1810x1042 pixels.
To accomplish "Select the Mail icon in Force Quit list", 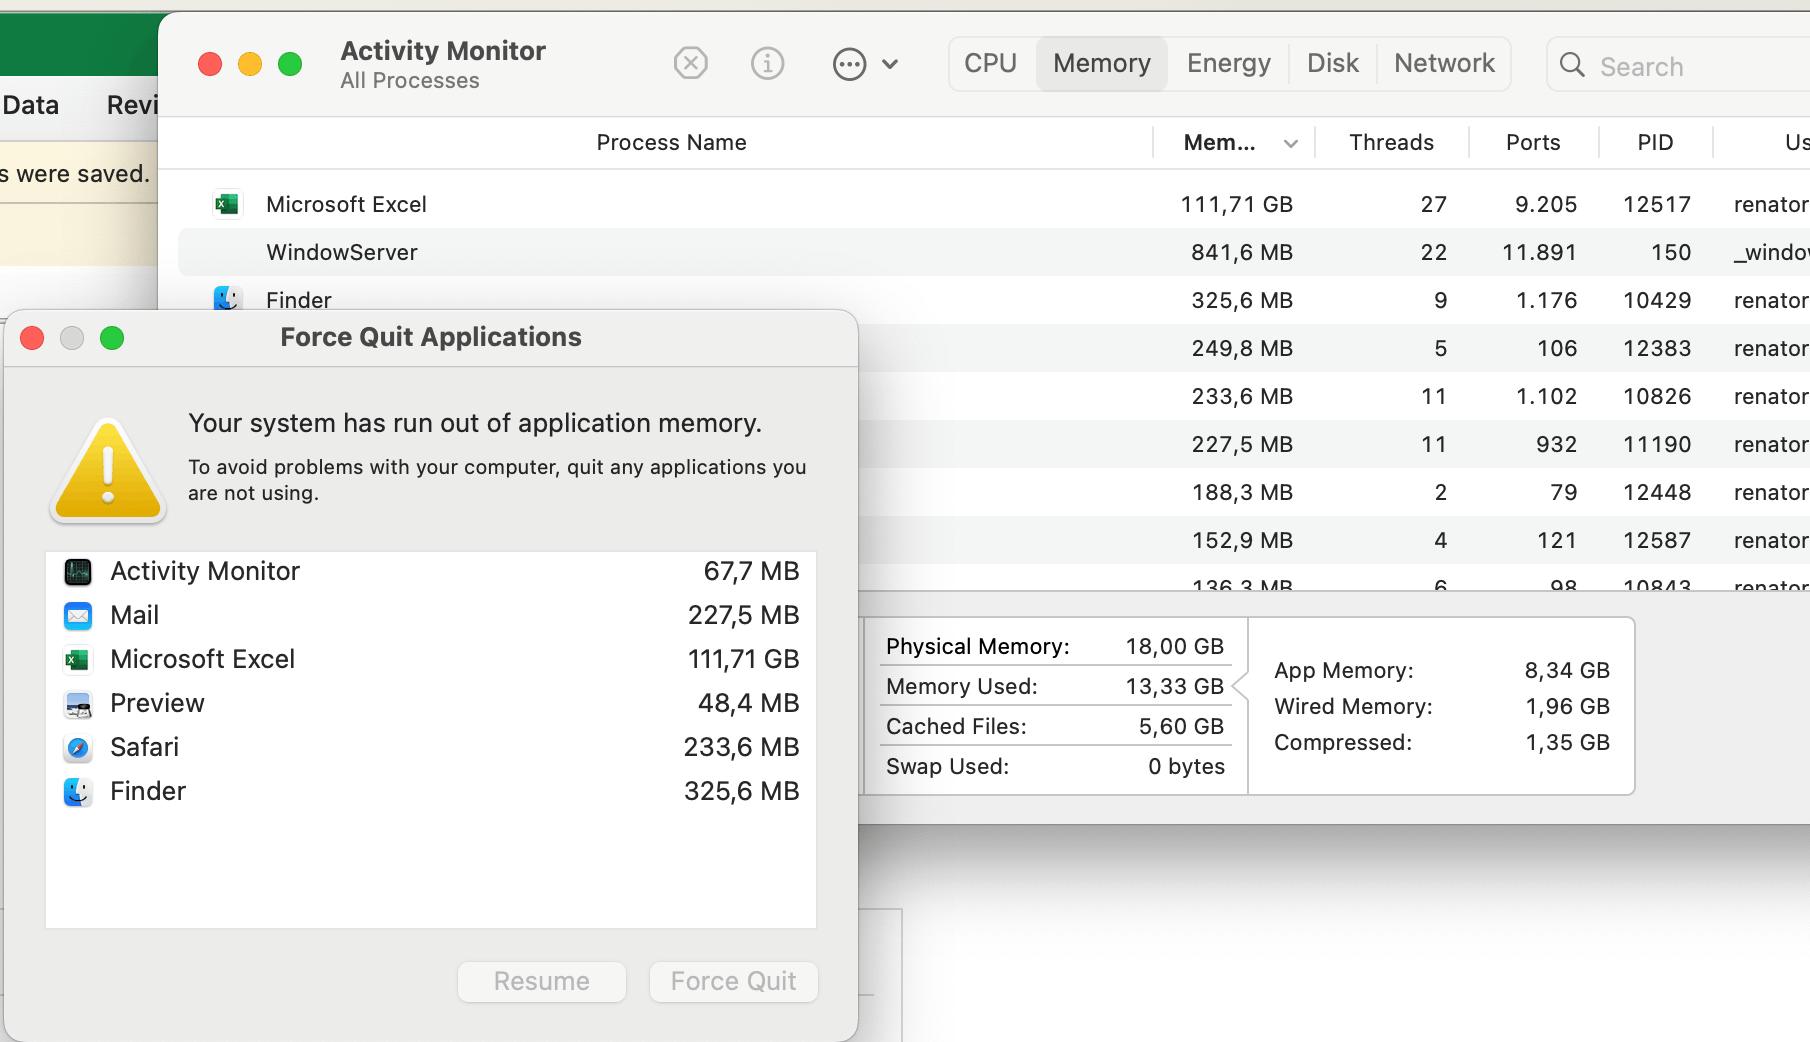I will click(x=78, y=616).
